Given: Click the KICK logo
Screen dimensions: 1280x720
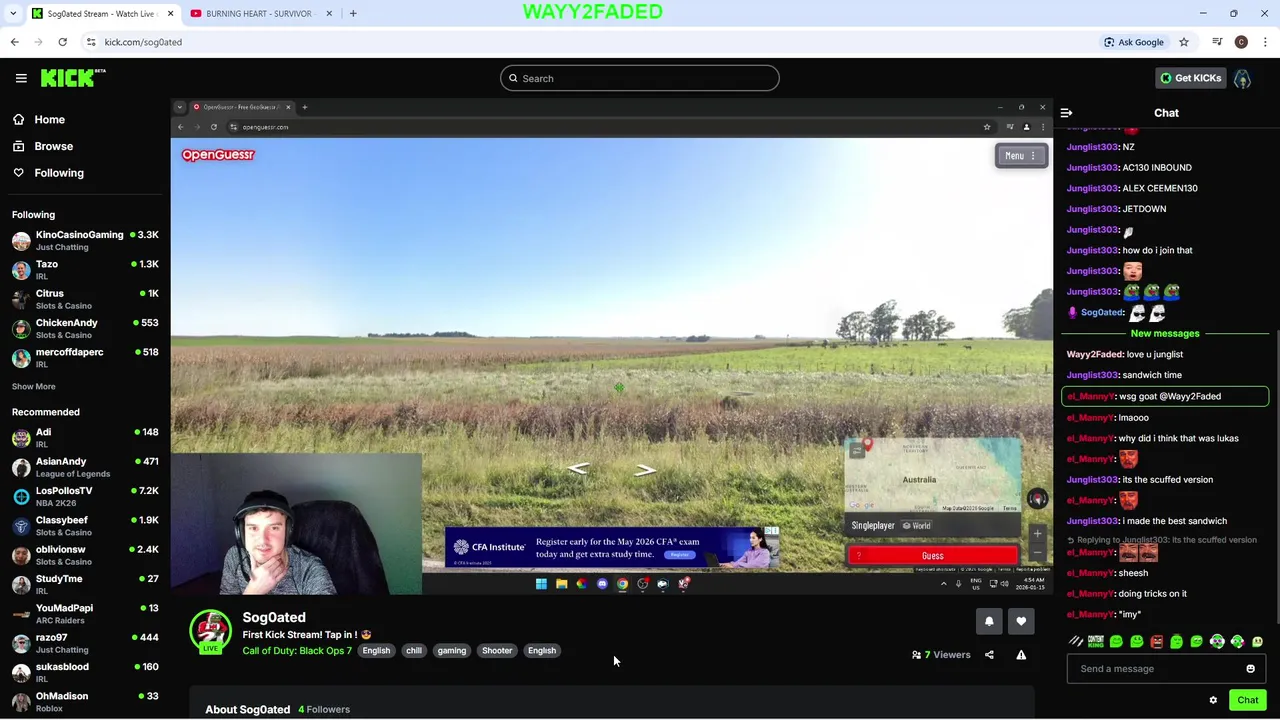Looking at the screenshot, I should [x=73, y=78].
